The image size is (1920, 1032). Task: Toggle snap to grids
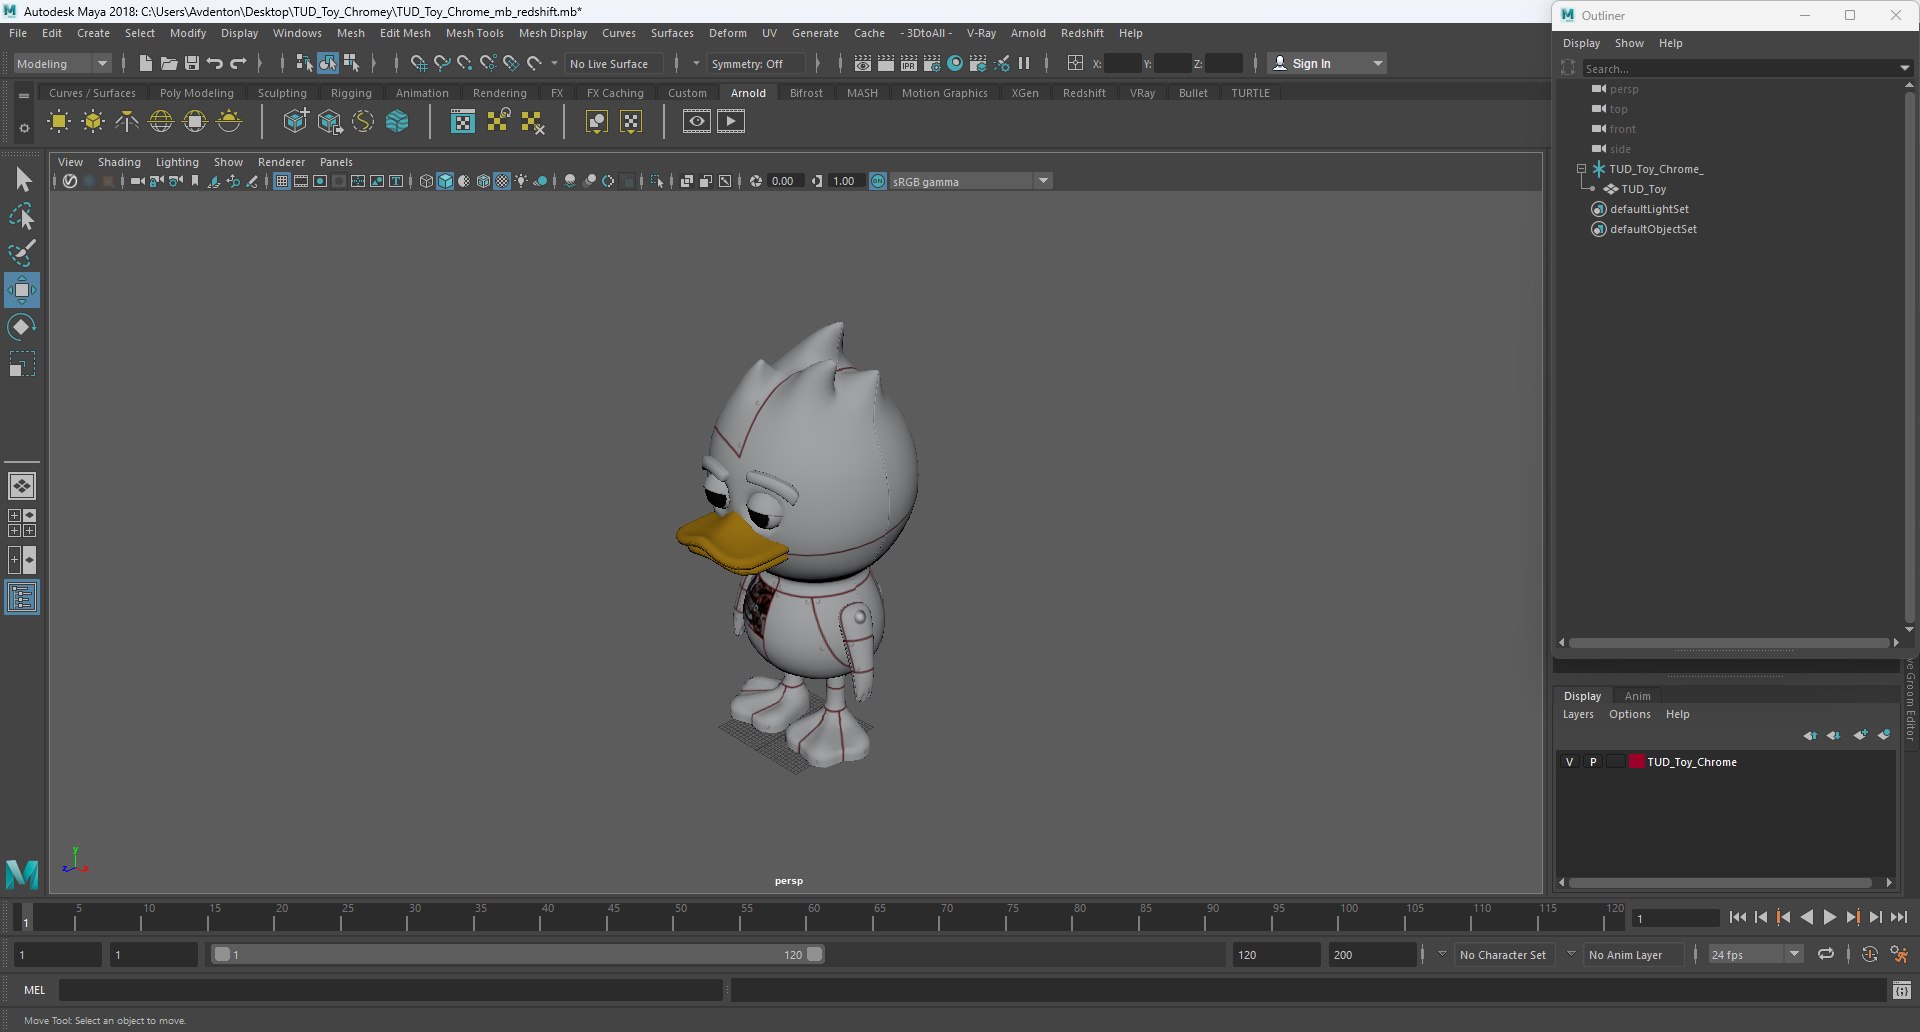click(x=419, y=63)
